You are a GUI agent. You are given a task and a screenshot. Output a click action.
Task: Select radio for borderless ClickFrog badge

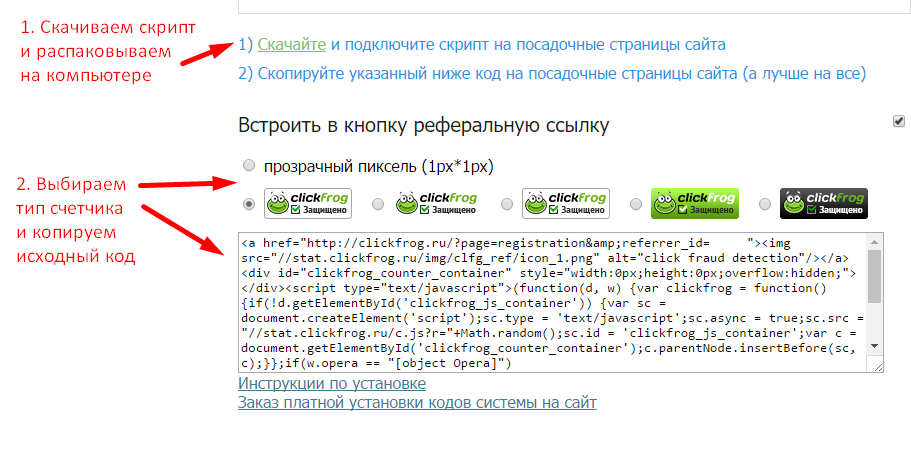(x=378, y=204)
